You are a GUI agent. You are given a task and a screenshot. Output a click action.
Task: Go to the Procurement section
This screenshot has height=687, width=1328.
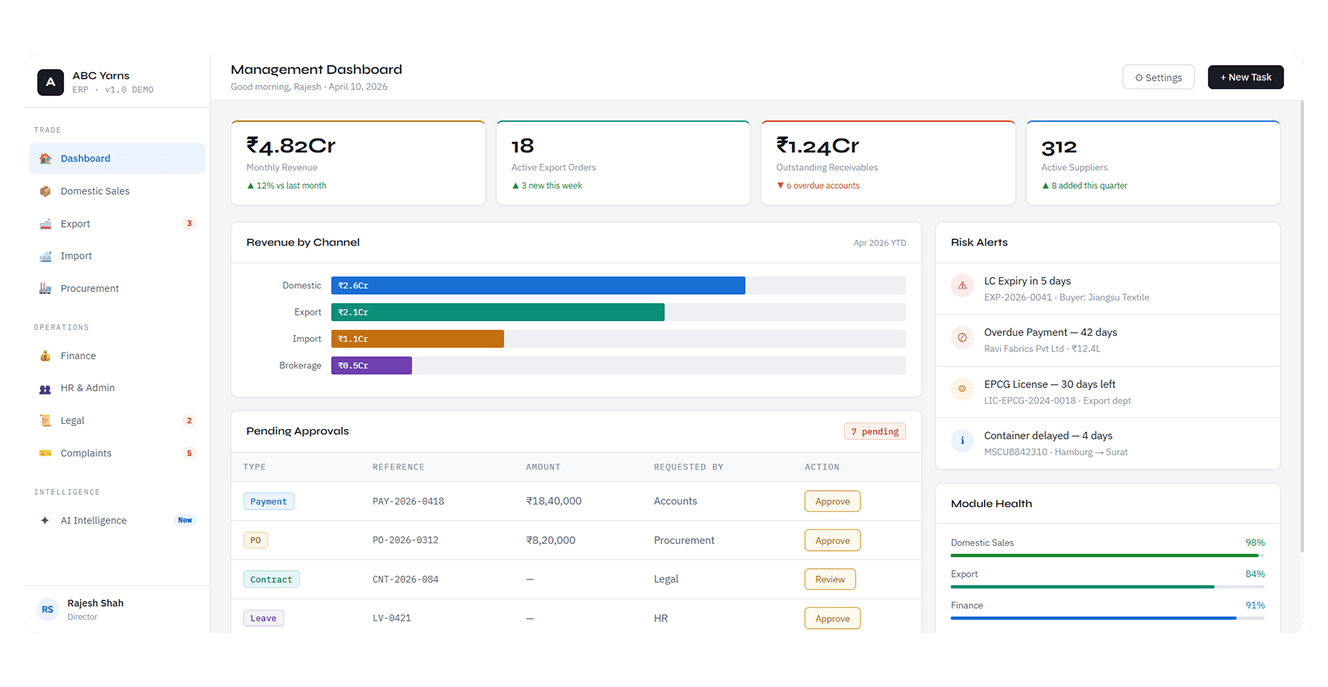(x=117, y=288)
